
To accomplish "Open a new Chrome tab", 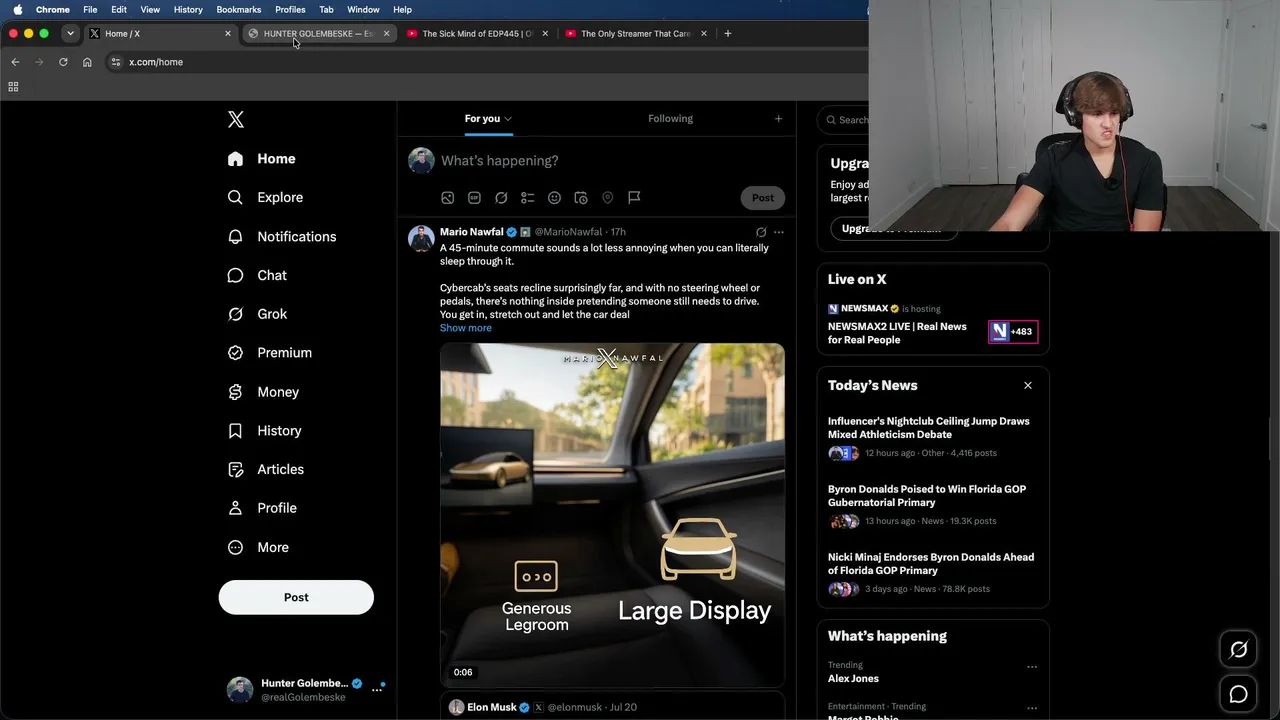I will click(x=728, y=34).
